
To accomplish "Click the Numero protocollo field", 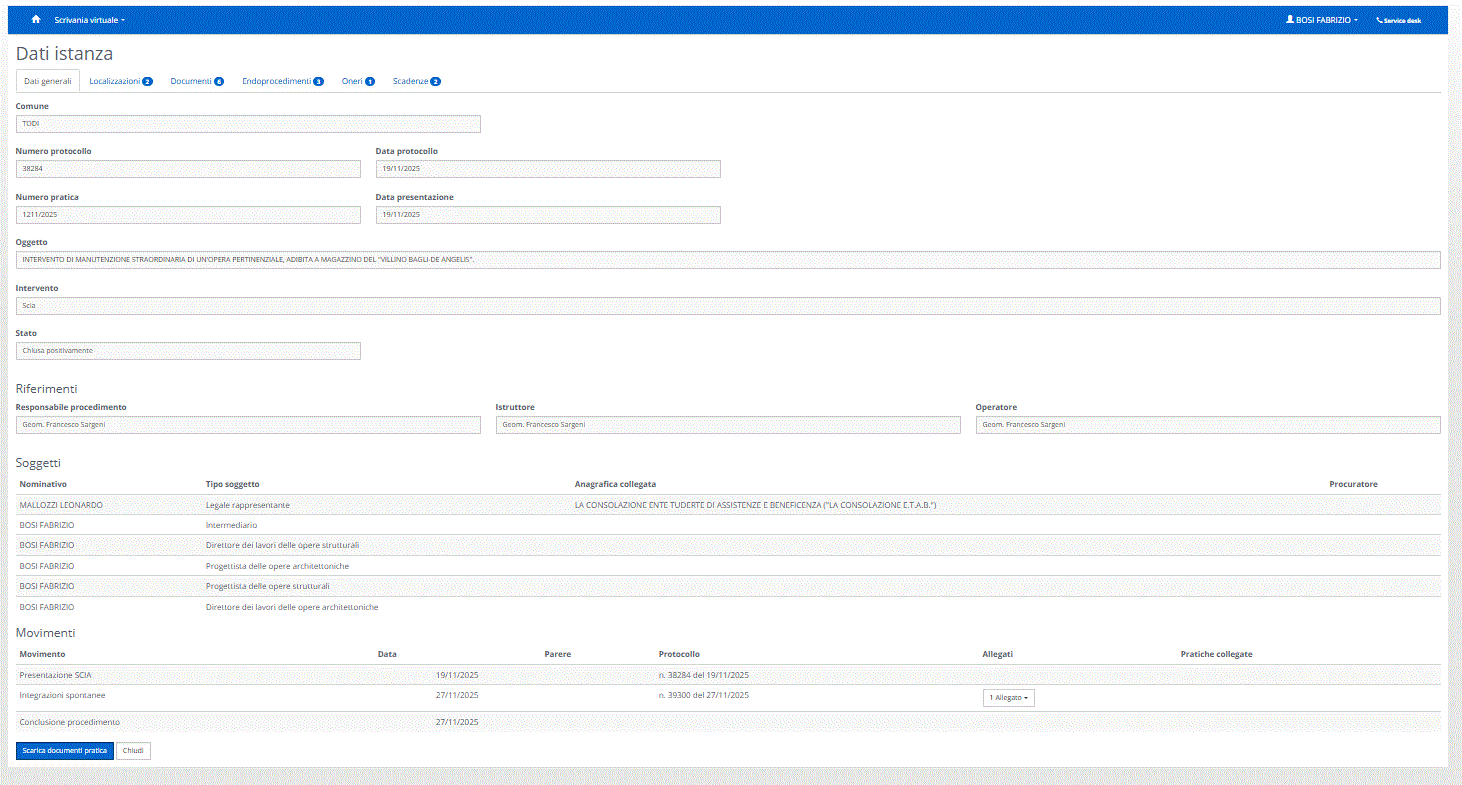I will point(188,169).
